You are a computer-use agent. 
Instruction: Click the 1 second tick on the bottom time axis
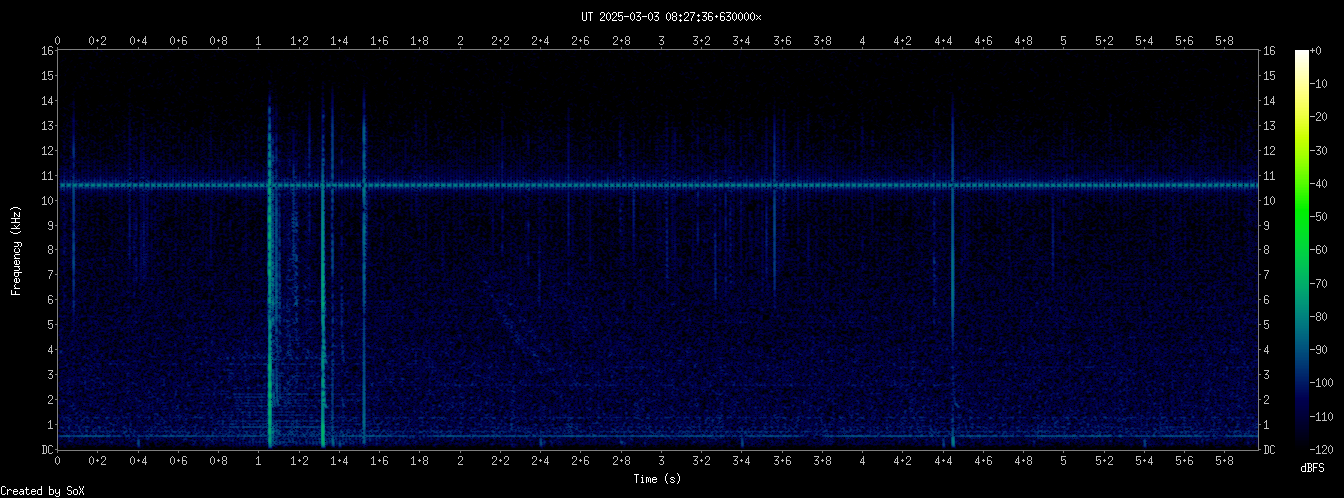click(259, 461)
